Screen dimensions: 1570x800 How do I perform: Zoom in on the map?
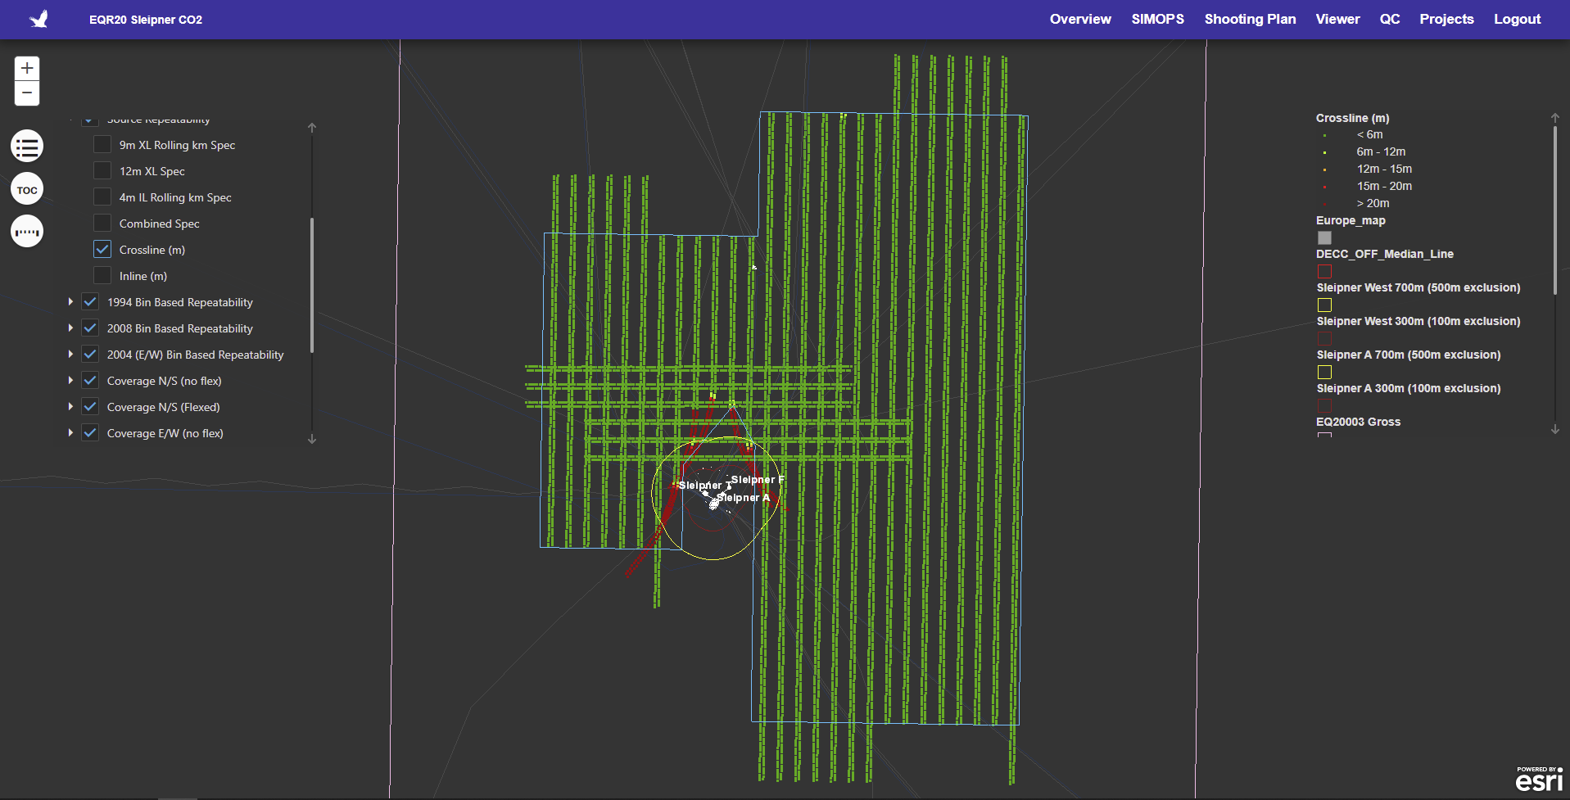point(27,68)
